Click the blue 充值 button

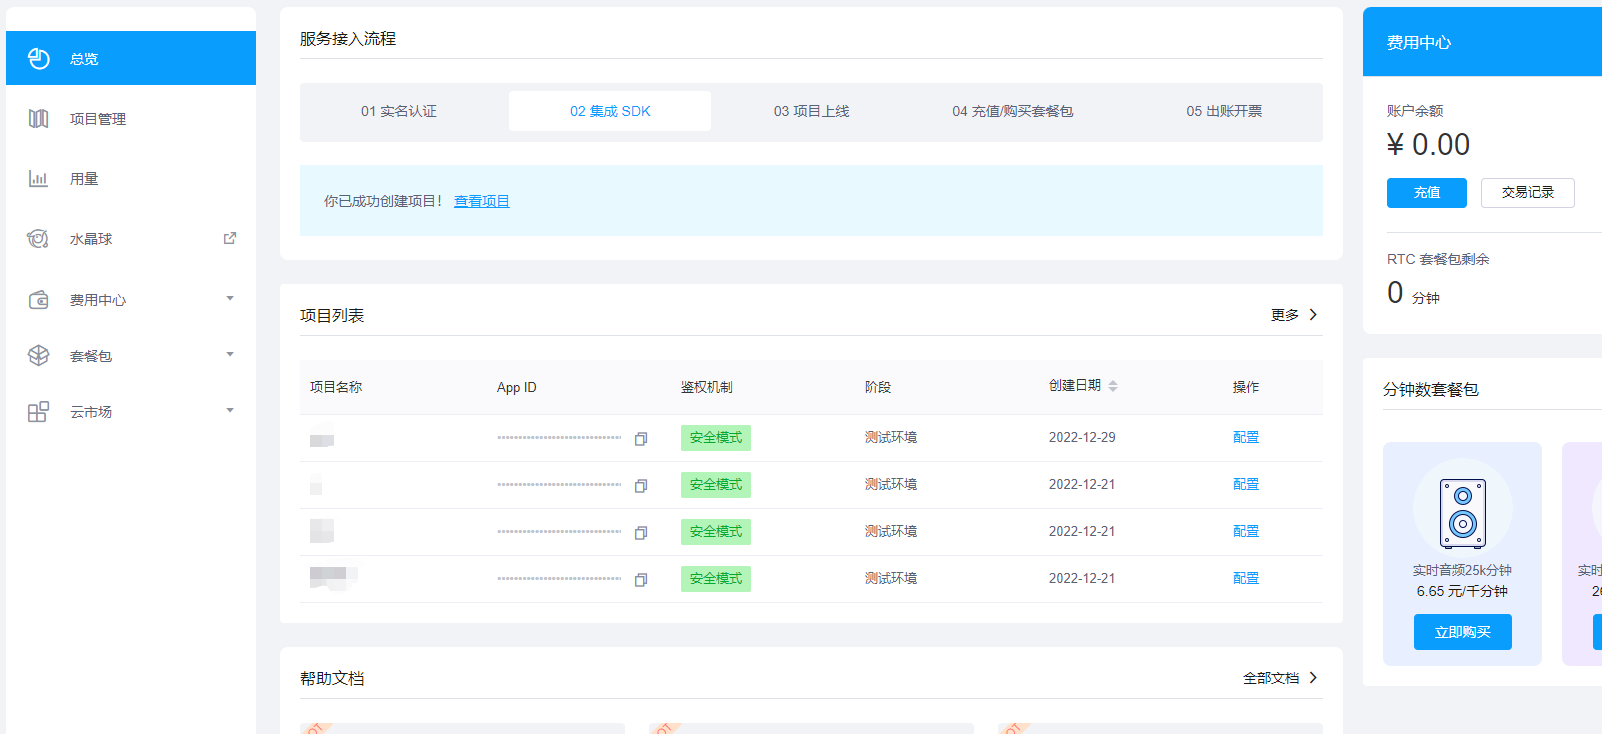coord(1427,193)
